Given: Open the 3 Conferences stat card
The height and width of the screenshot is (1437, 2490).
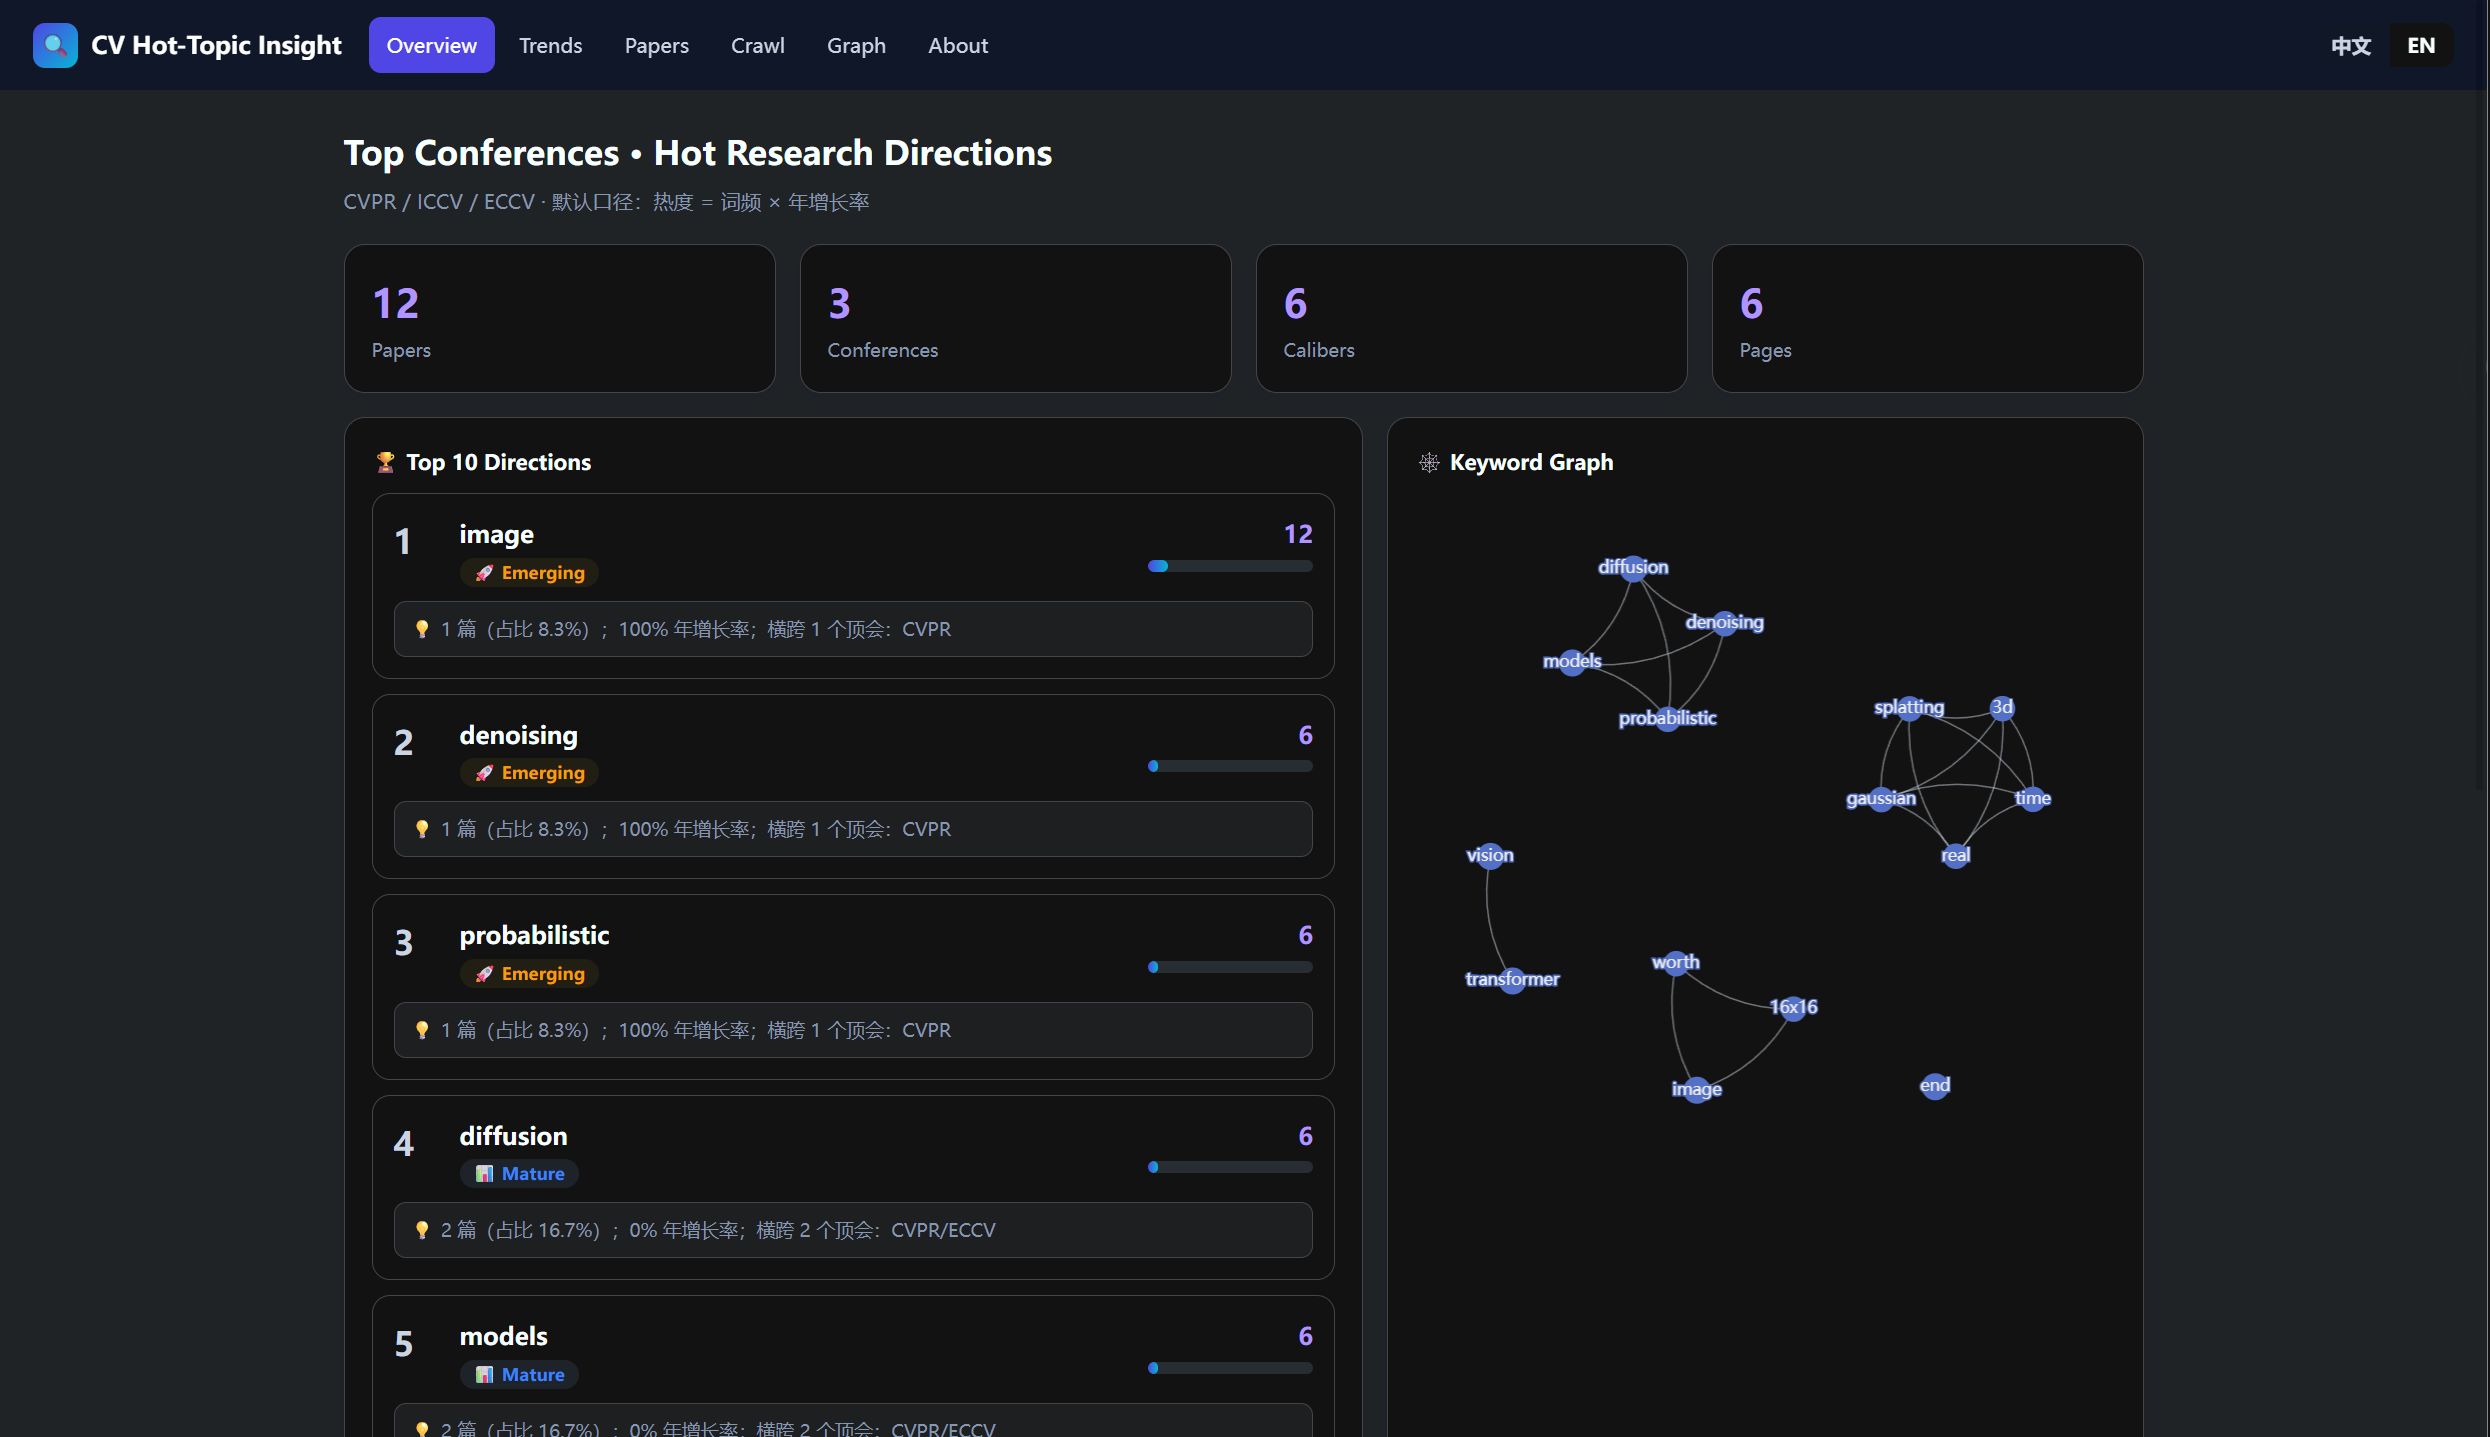Looking at the screenshot, I should click(x=1016, y=319).
